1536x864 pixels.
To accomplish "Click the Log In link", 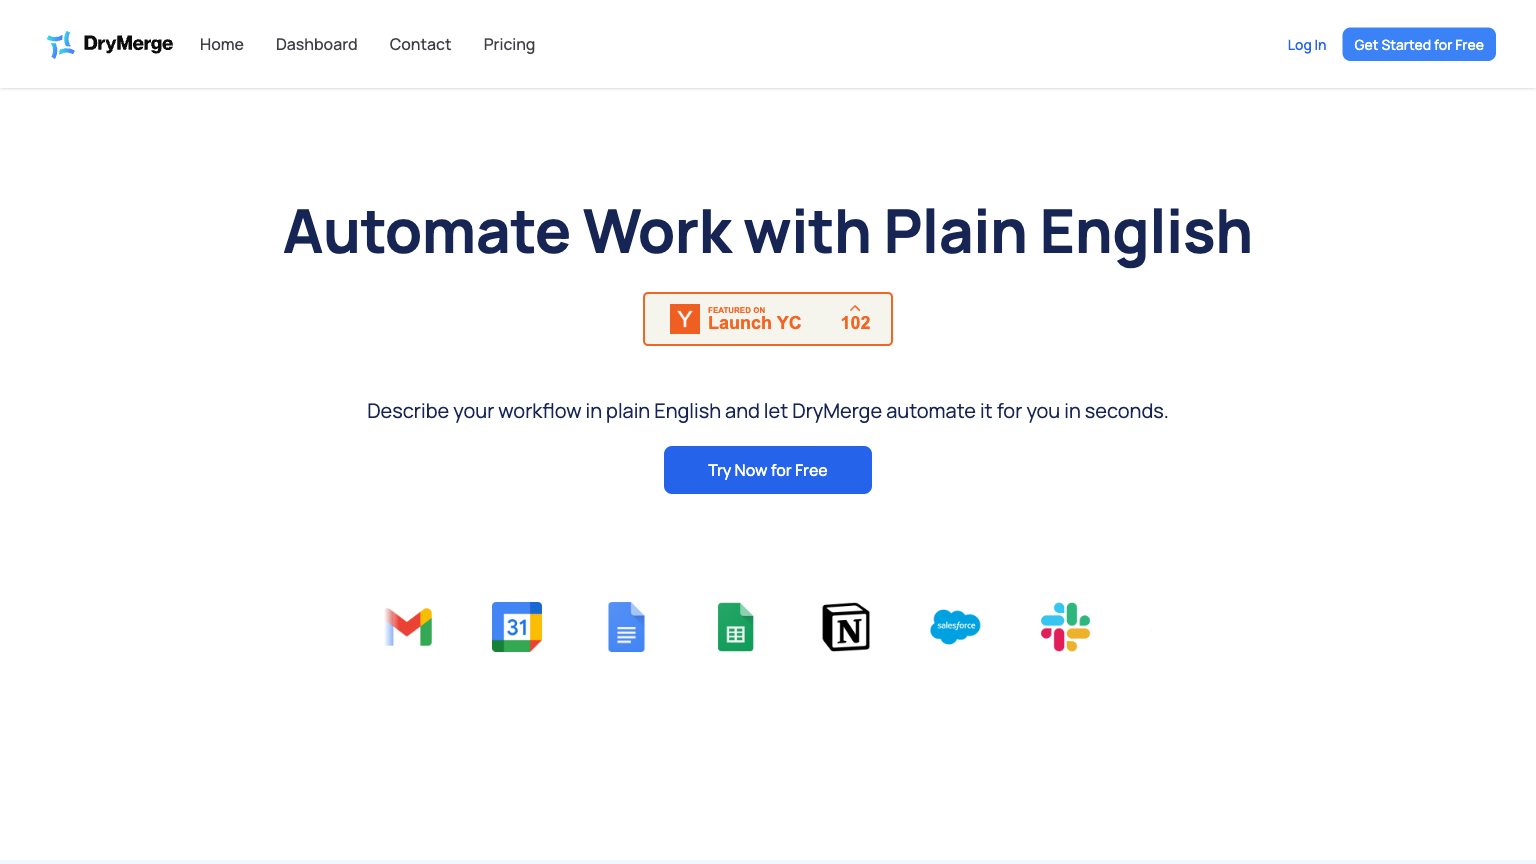I will (1306, 45).
